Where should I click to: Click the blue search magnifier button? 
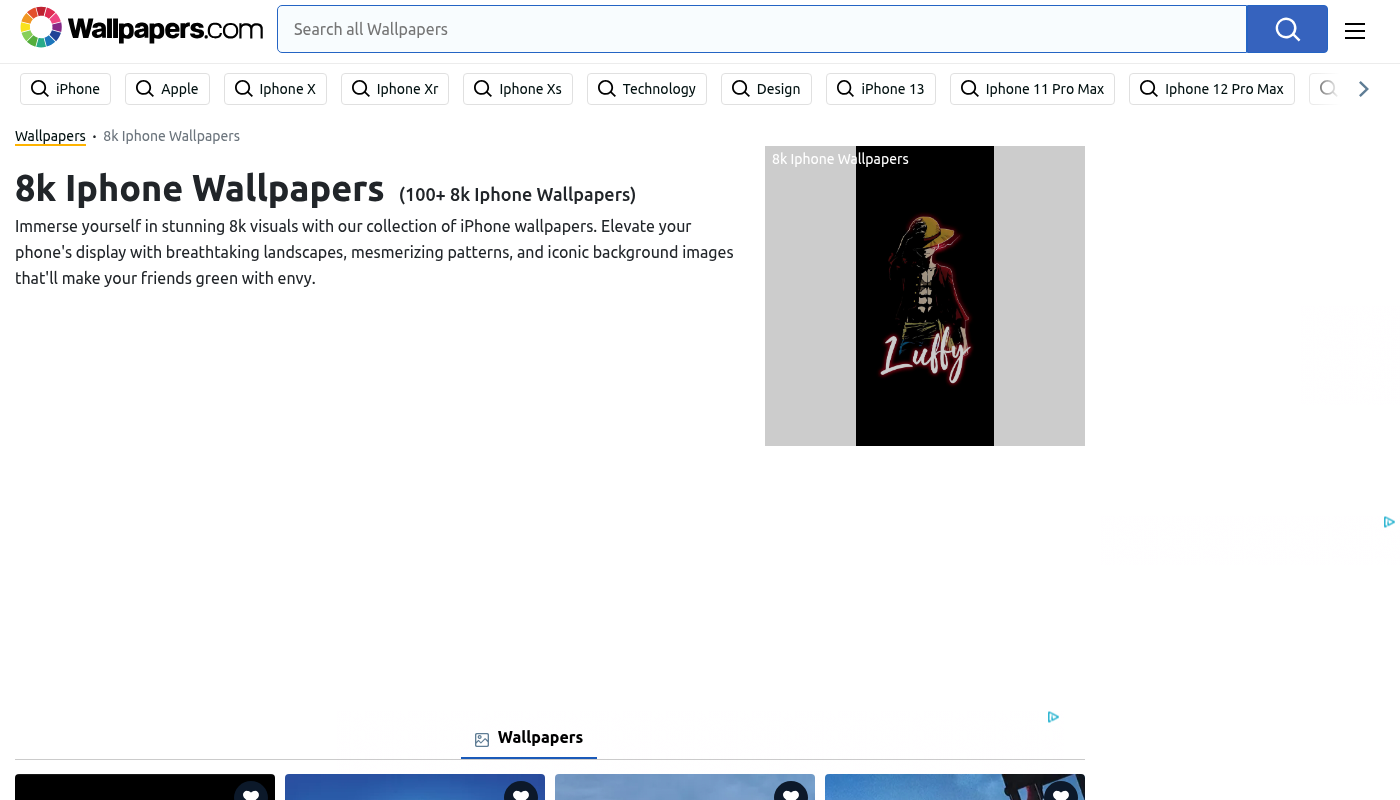click(x=1286, y=29)
